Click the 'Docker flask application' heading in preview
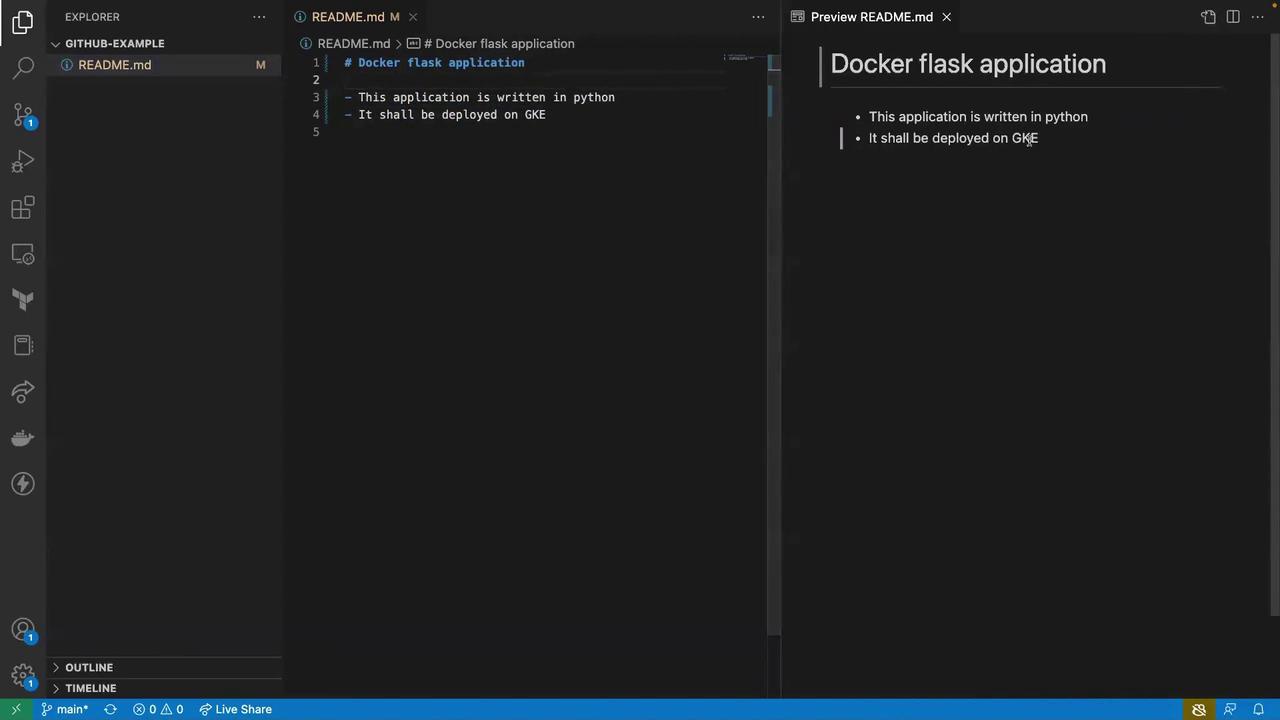Image resolution: width=1280 pixels, height=720 pixels. tap(968, 64)
